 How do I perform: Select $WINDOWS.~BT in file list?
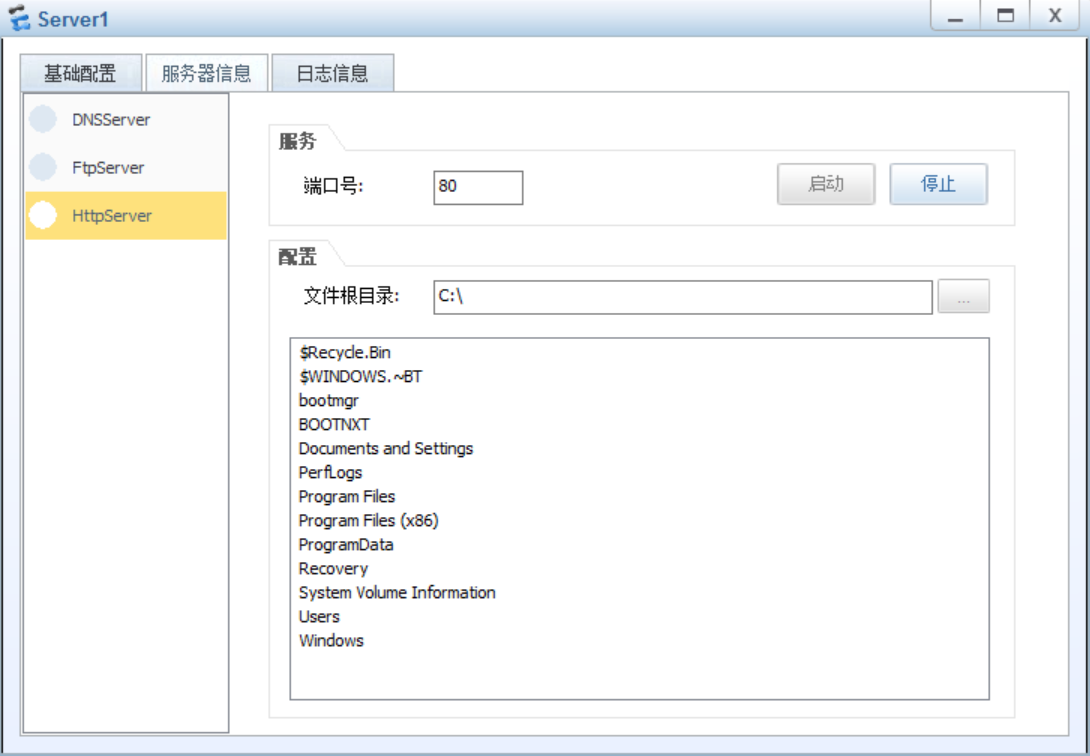click(360, 377)
